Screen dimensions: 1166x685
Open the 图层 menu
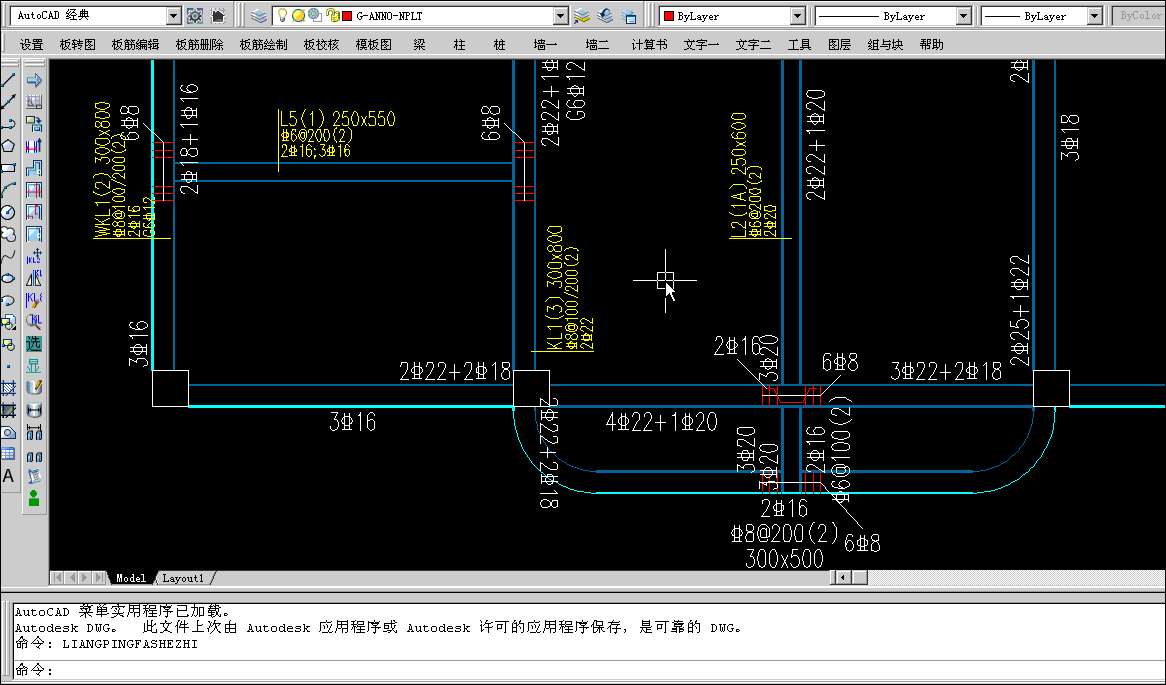tap(840, 45)
